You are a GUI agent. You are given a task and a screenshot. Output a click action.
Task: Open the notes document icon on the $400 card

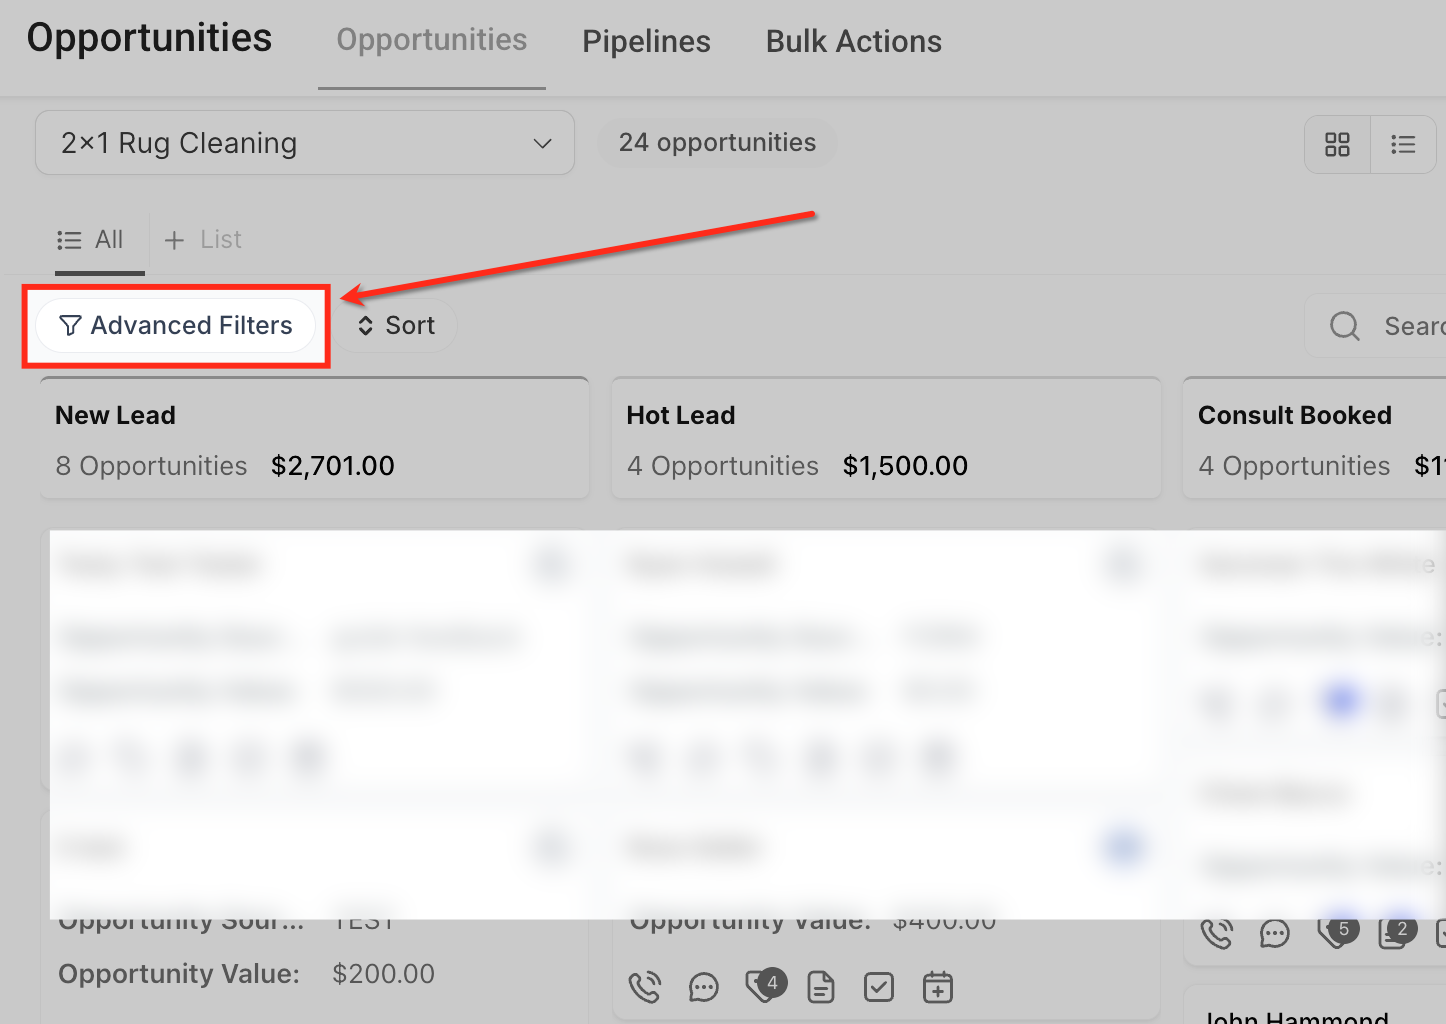821,988
